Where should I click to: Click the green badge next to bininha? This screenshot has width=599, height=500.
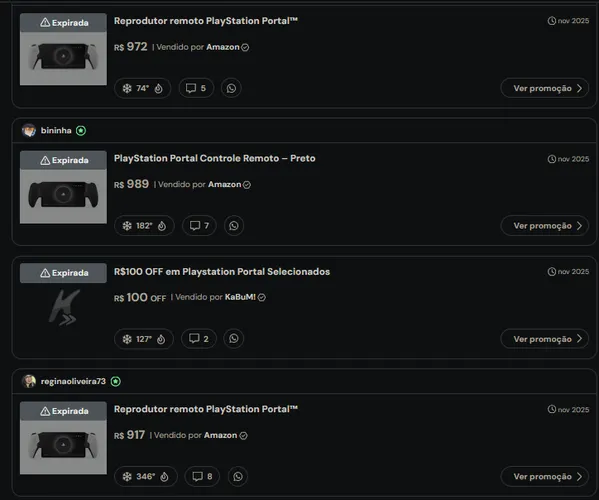81,131
